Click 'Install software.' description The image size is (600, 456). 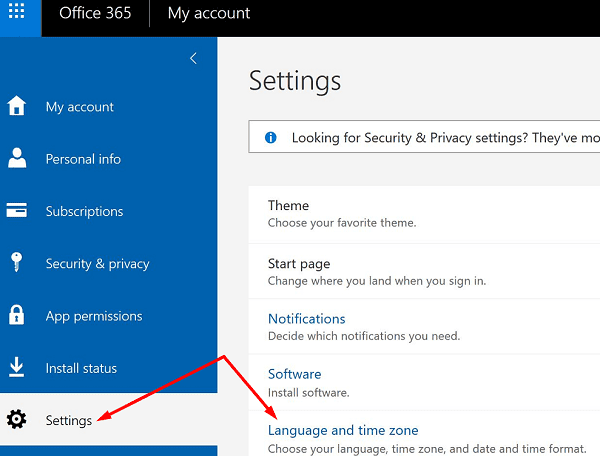click(308, 392)
